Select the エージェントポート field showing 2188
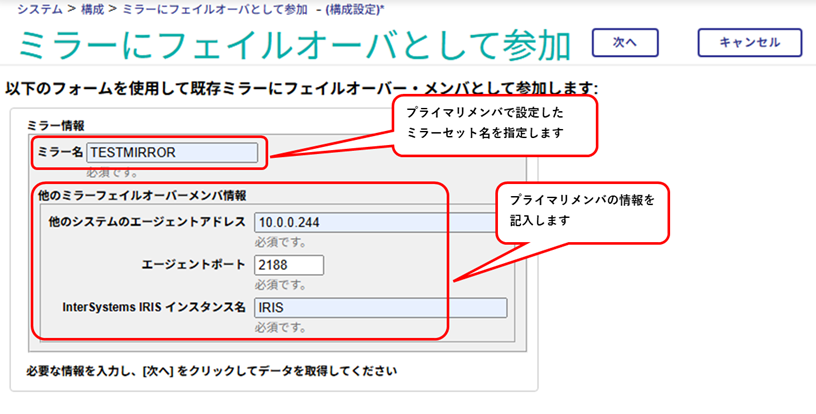The height and width of the screenshot is (414, 816). tap(289, 265)
